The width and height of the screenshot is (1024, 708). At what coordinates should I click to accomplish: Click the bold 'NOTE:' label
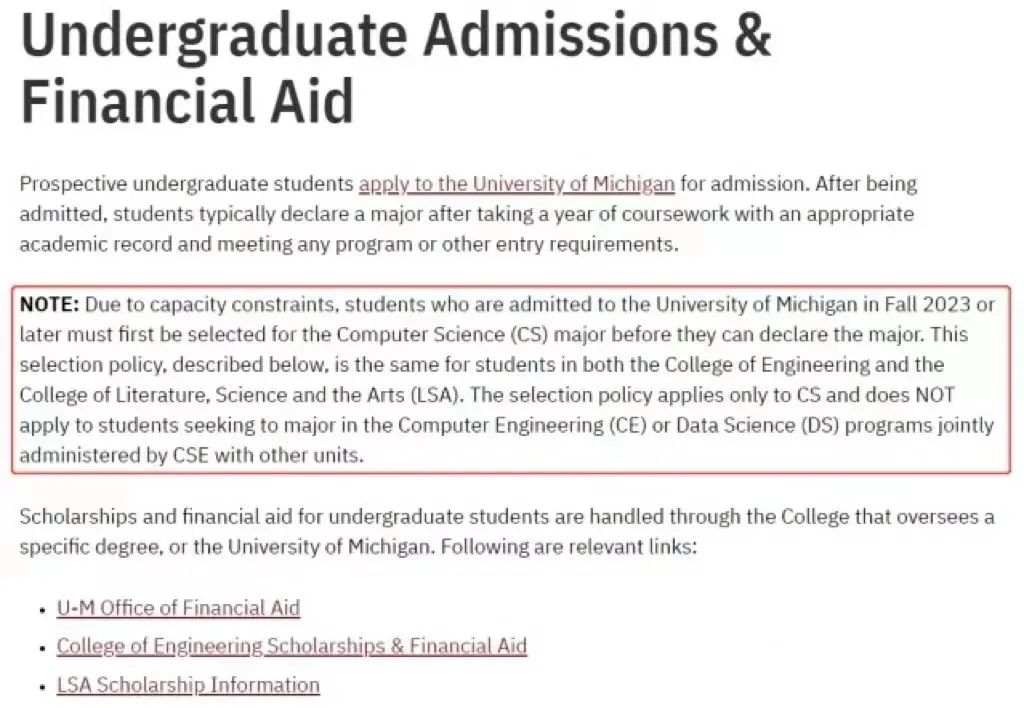click(50, 304)
